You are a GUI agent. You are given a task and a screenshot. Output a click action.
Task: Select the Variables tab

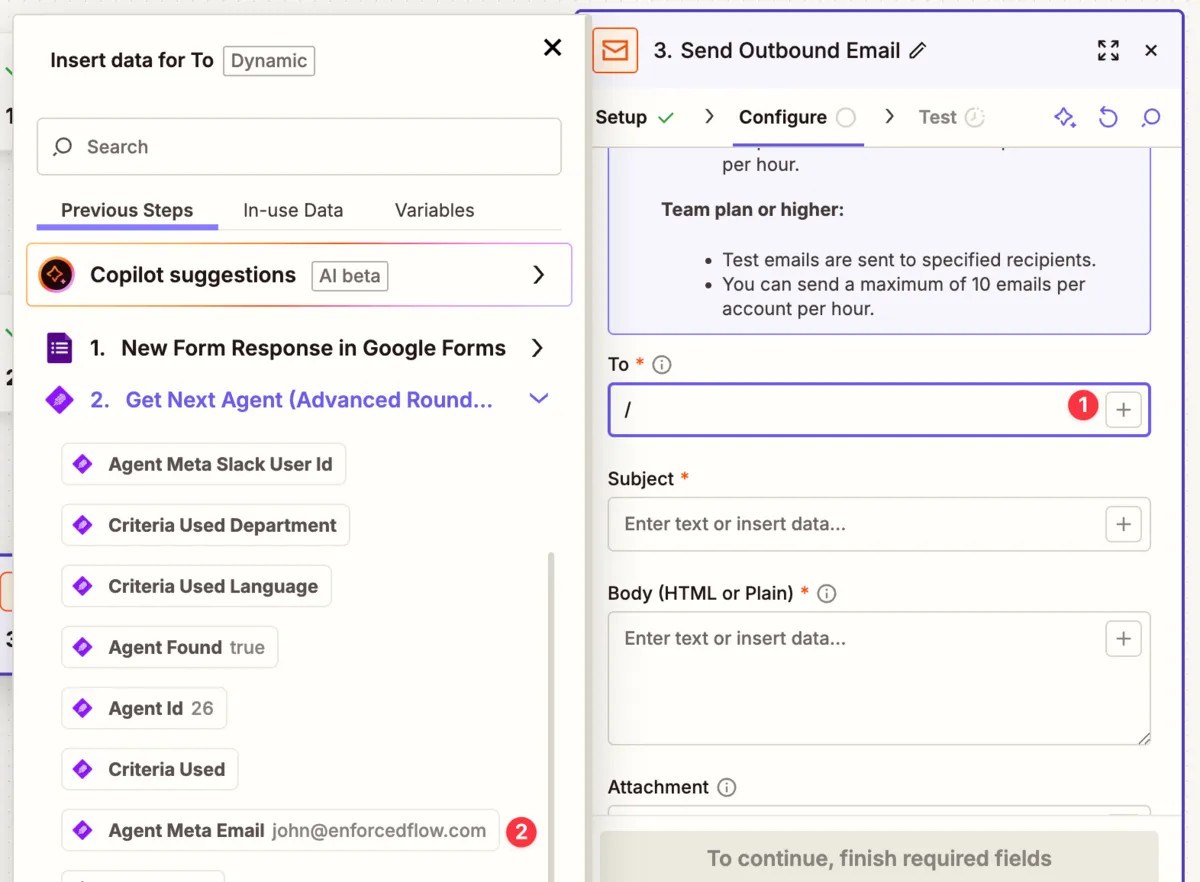tap(434, 210)
